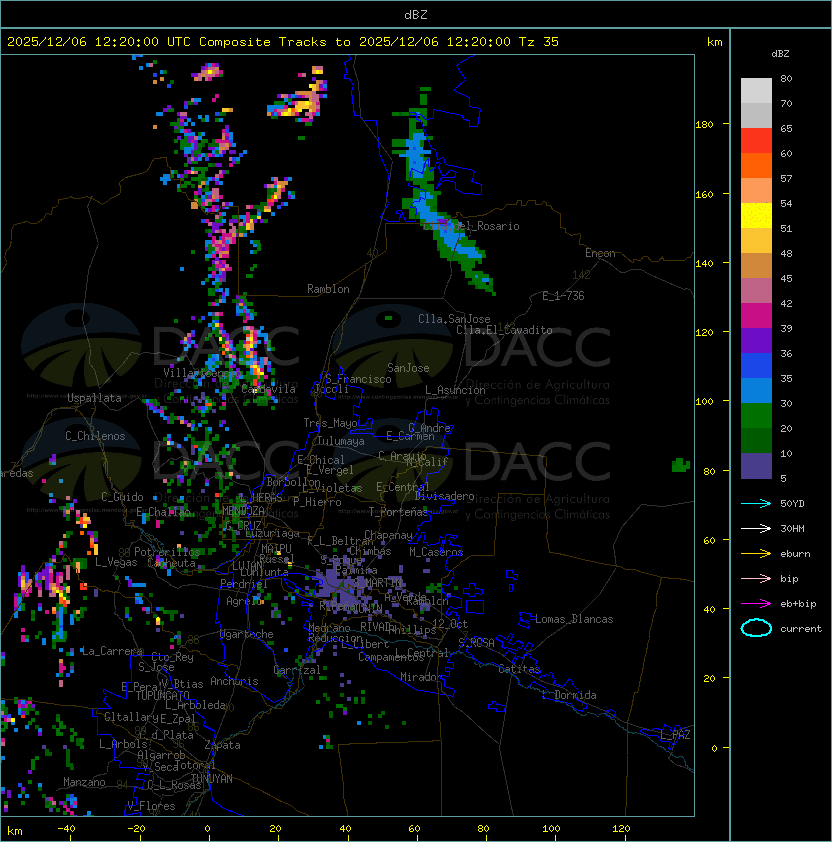Click the C_Chilenos place label
This screenshot has width=832, height=842.
tap(95, 436)
